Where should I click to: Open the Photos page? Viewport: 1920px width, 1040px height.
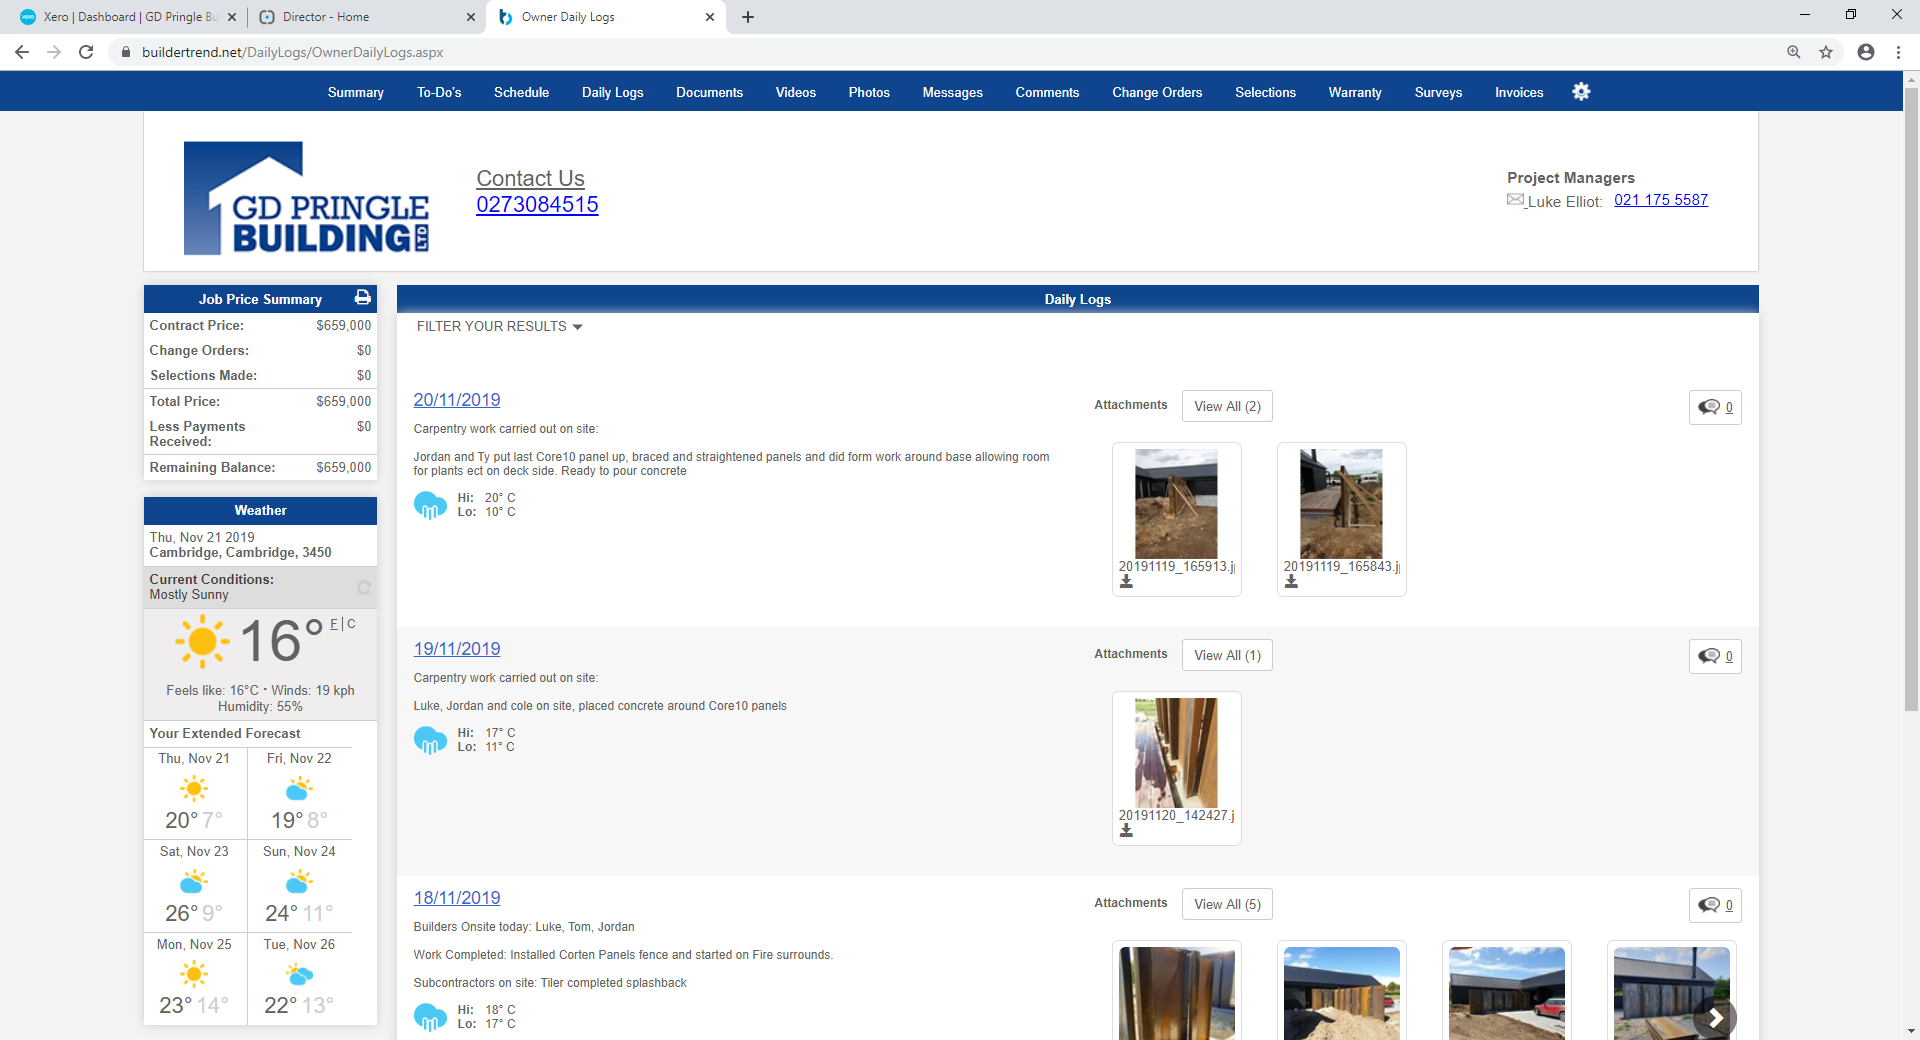(x=869, y=92)
